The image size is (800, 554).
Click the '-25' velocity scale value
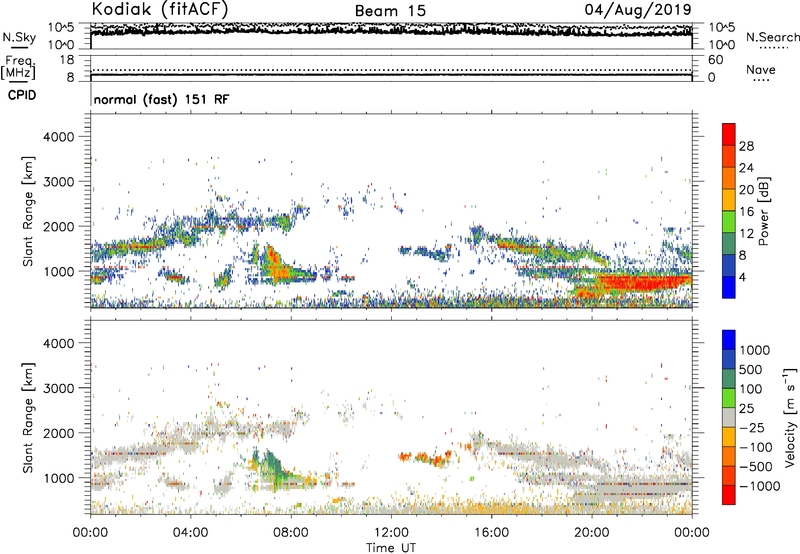point(751,428)
